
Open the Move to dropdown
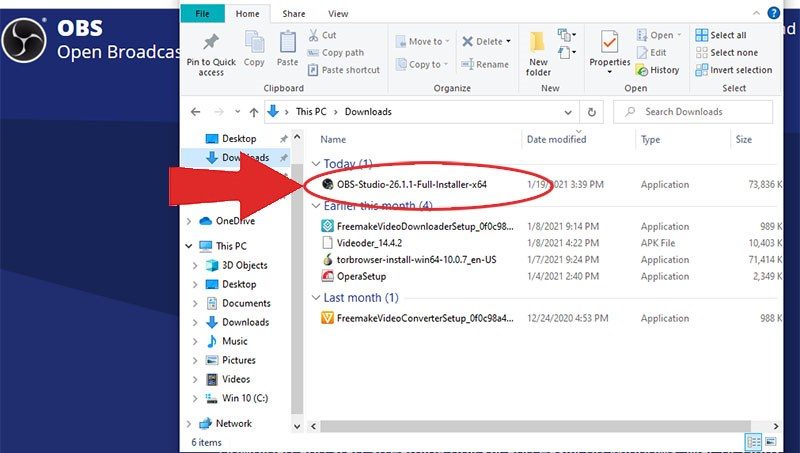pyautogui.click(x=422, y=41)
